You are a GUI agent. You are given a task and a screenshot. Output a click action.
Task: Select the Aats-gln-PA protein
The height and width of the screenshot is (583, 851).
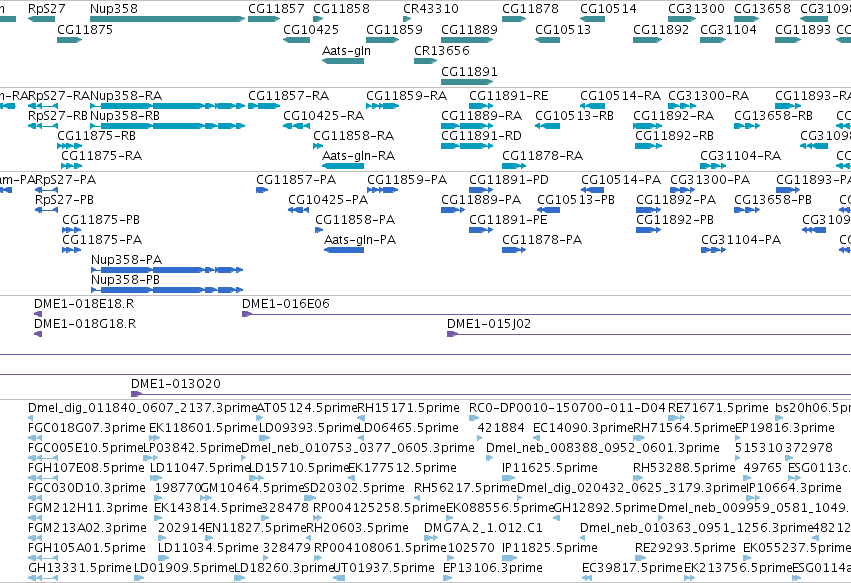click(x=344, y=250)
